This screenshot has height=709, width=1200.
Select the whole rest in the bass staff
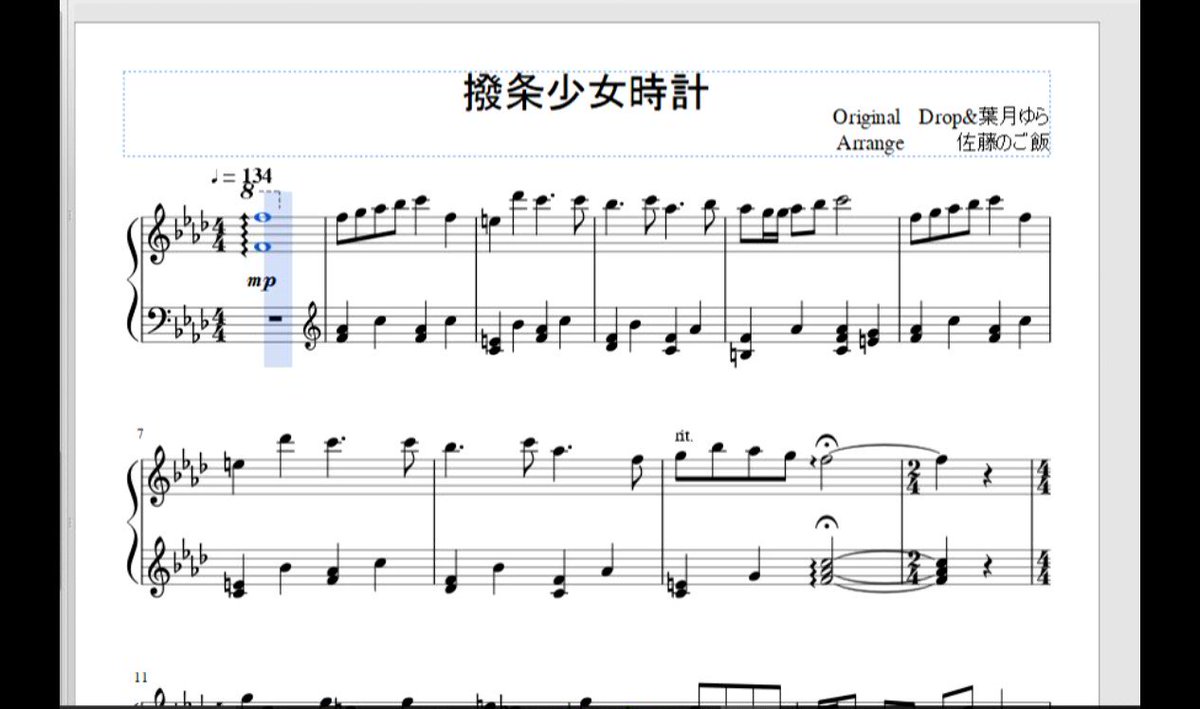pos(277,321)
